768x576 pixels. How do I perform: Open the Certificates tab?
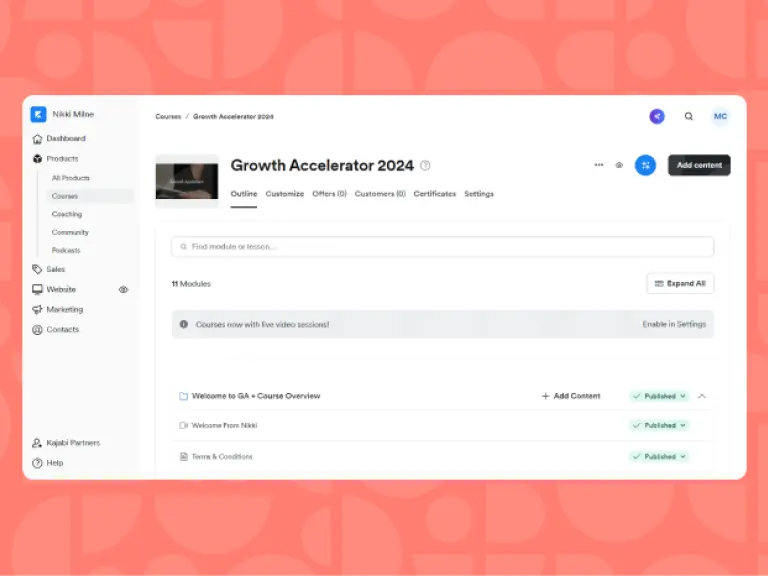point(434,194)
